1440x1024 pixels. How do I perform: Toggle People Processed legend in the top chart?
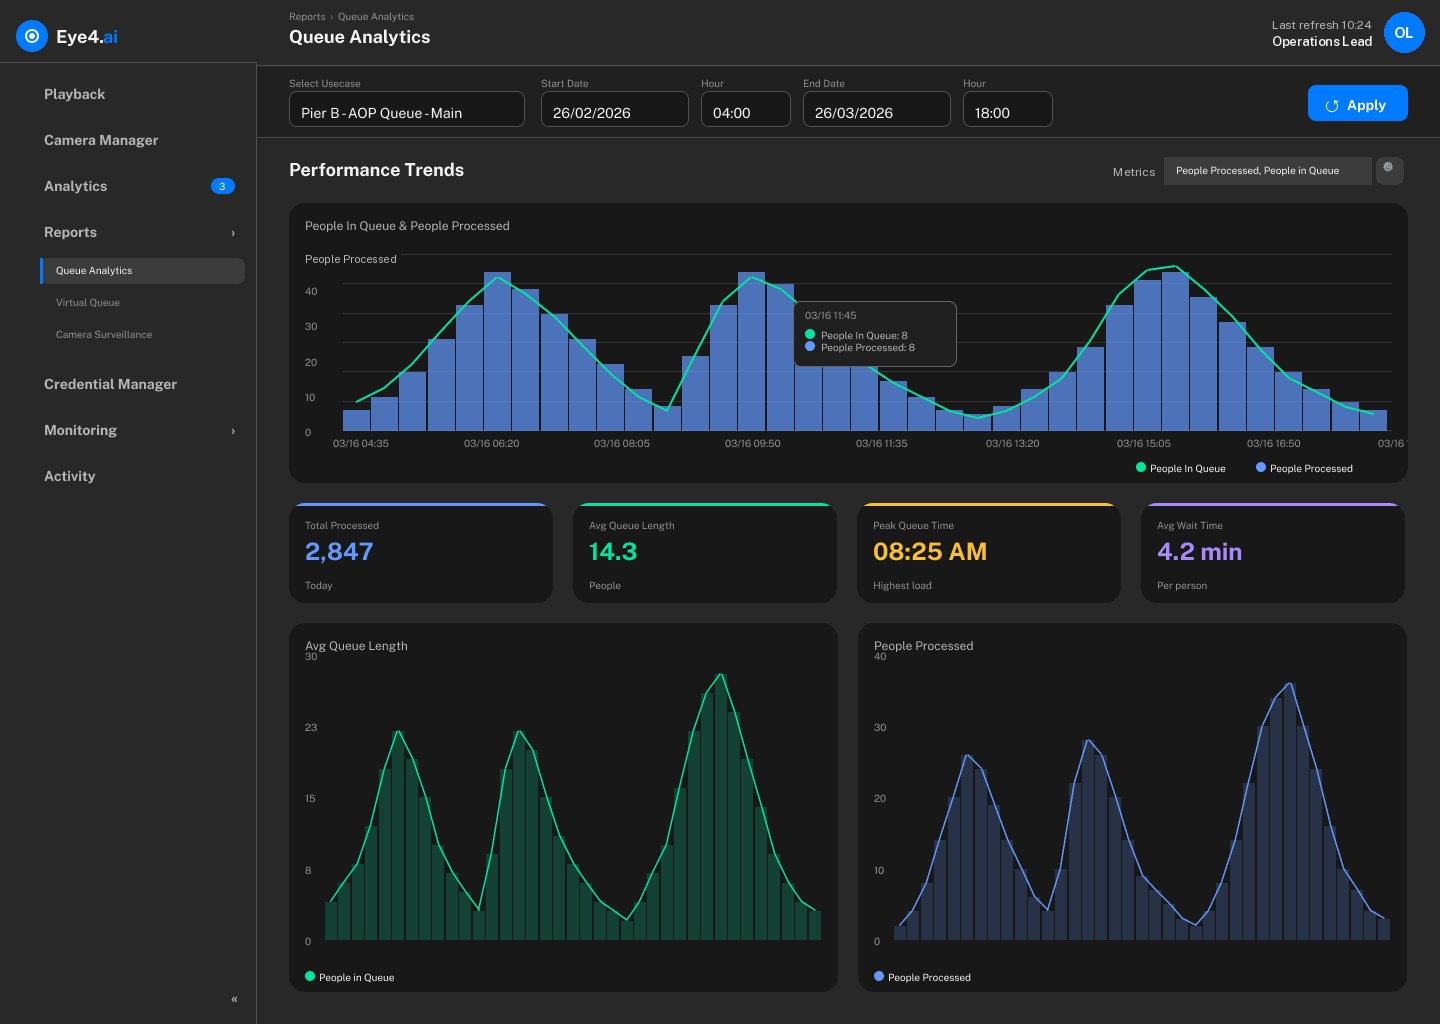[x=1304, y=468]
